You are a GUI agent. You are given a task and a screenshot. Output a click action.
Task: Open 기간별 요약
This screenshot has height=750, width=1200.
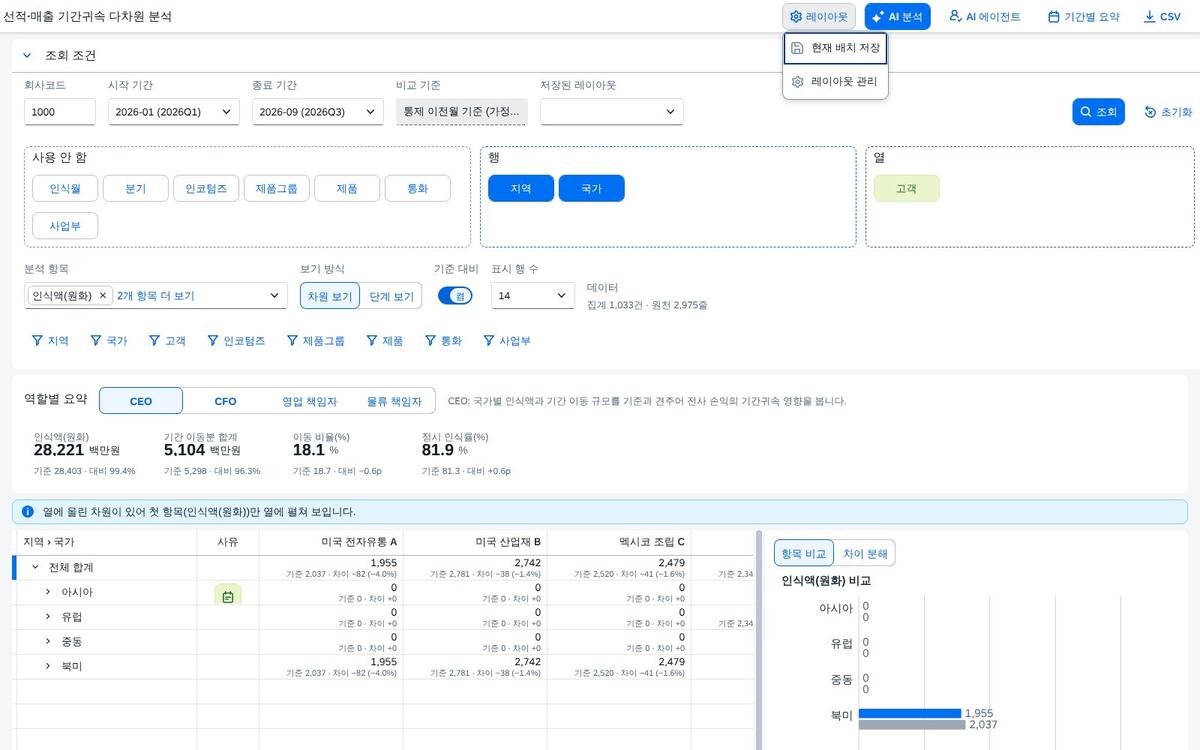click(1084, 16)
